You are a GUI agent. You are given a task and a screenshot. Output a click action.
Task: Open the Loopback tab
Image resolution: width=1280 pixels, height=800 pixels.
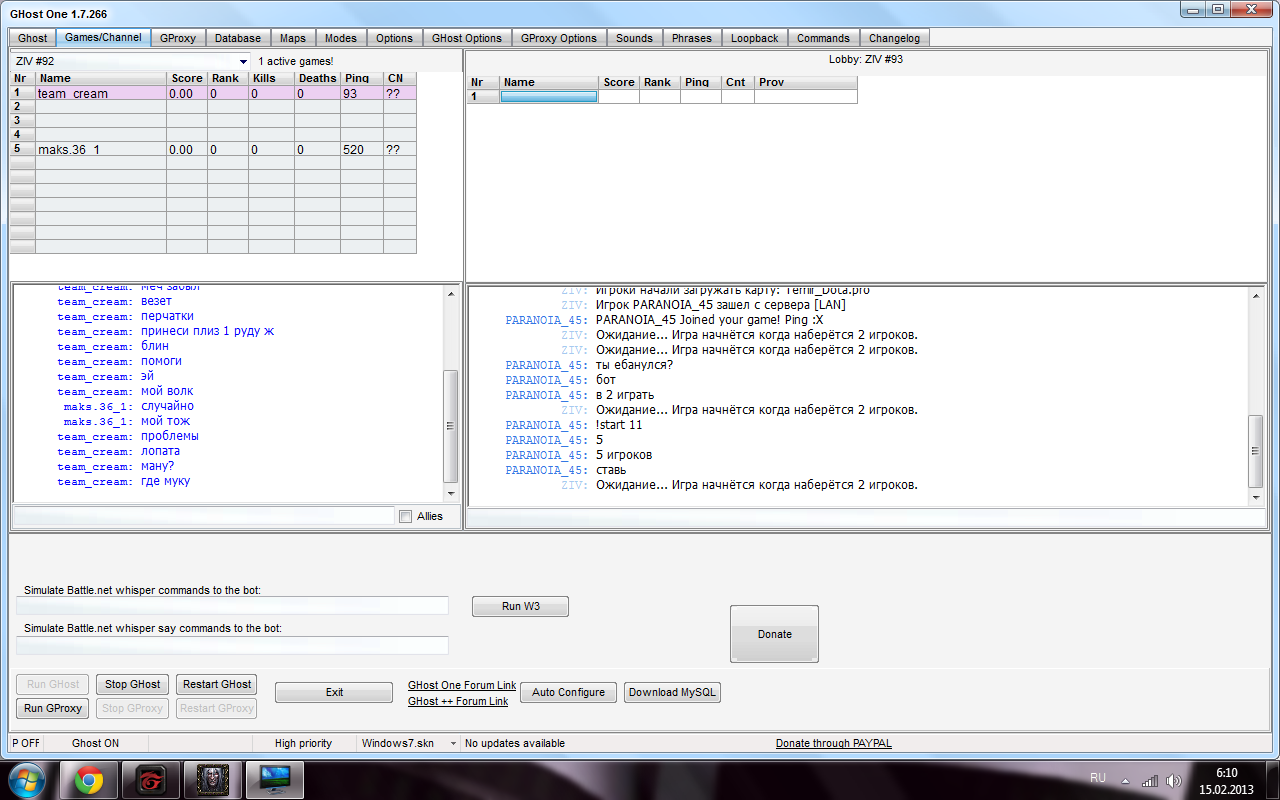point(755,38)
